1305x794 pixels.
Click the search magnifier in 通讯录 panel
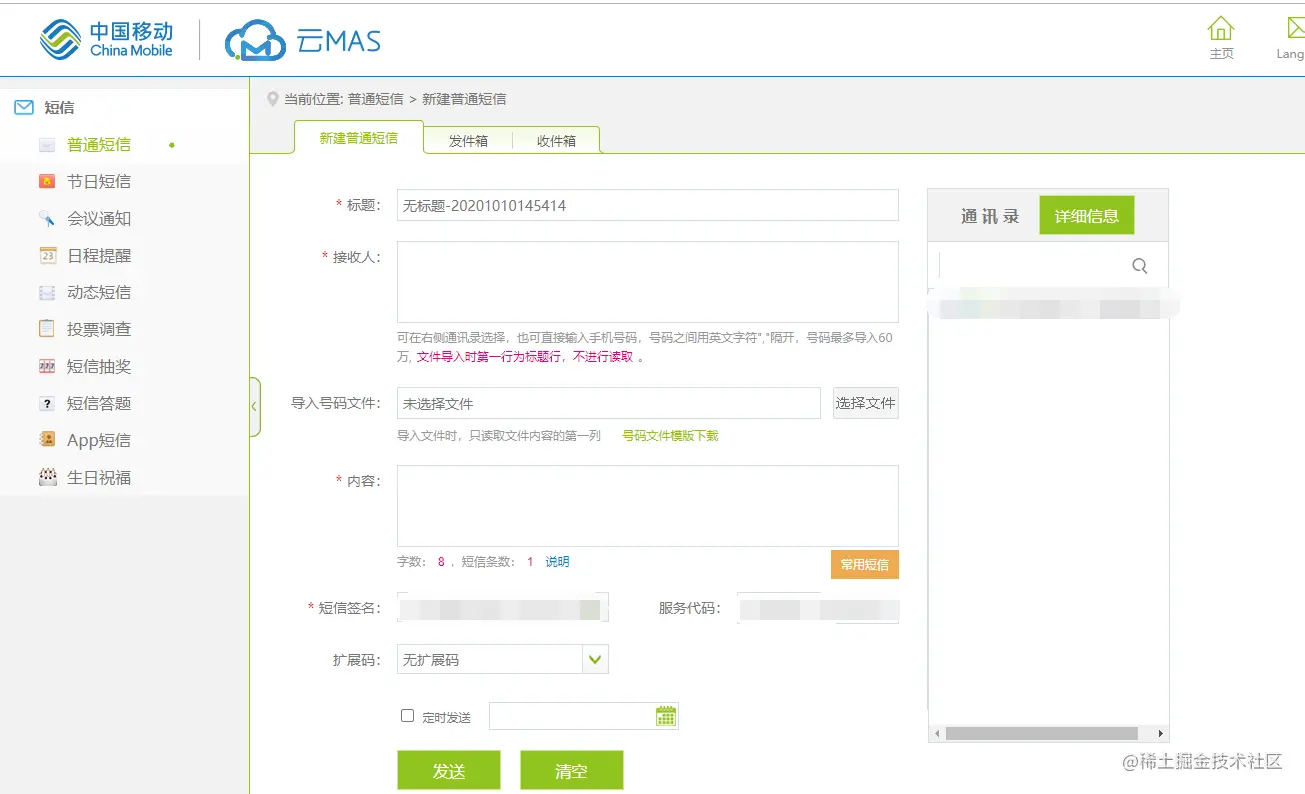point(1139,266)
